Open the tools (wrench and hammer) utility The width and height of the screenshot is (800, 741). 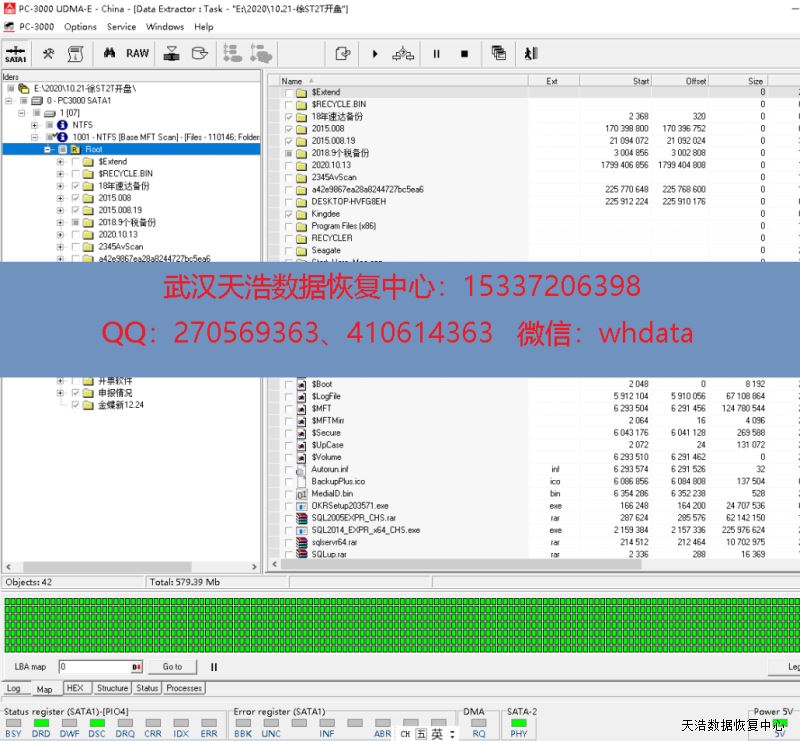[x=48, y=53]
